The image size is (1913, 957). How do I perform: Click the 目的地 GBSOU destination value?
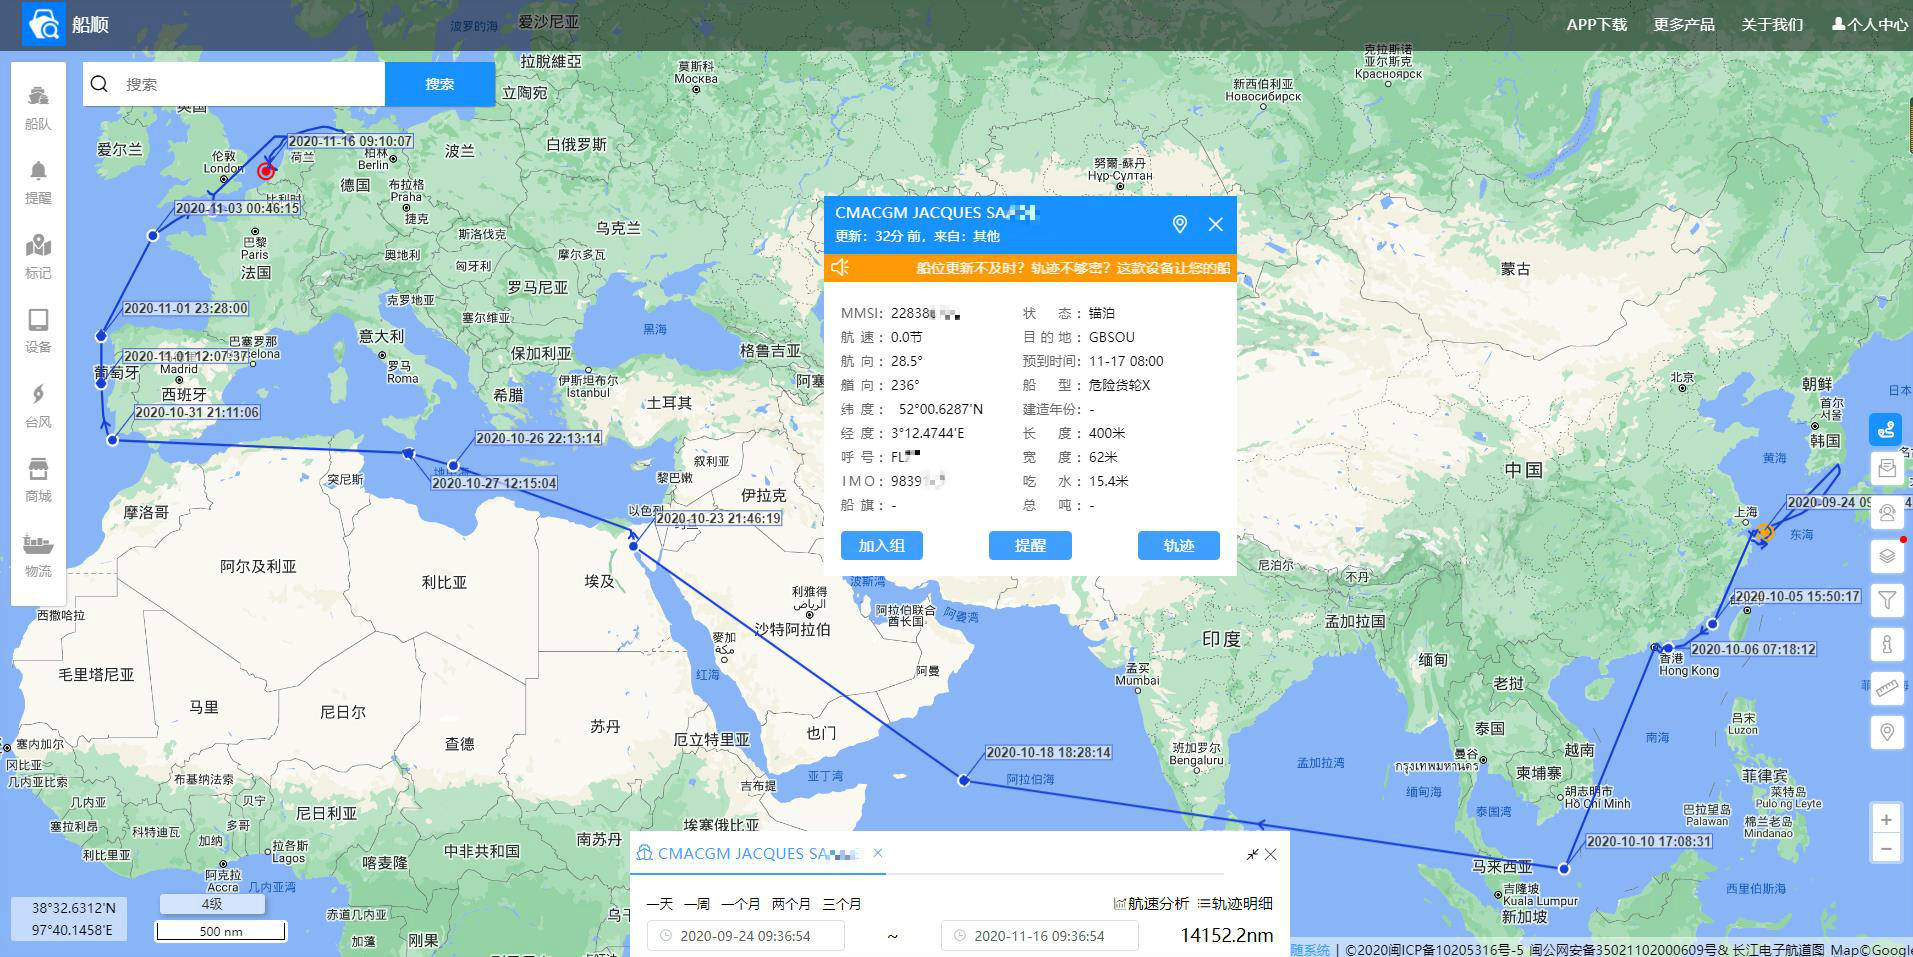point(1112,337)
